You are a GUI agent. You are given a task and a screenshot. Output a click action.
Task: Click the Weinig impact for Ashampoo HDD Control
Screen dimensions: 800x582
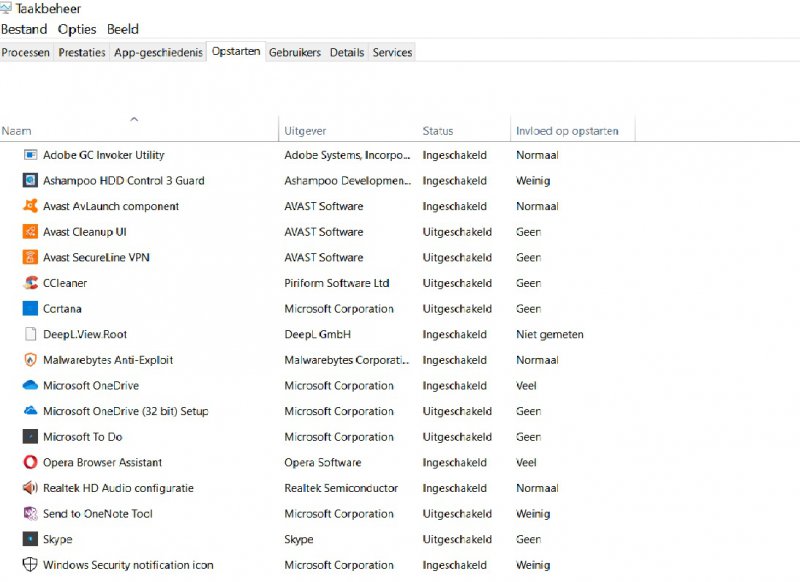[x=533, y=180]
